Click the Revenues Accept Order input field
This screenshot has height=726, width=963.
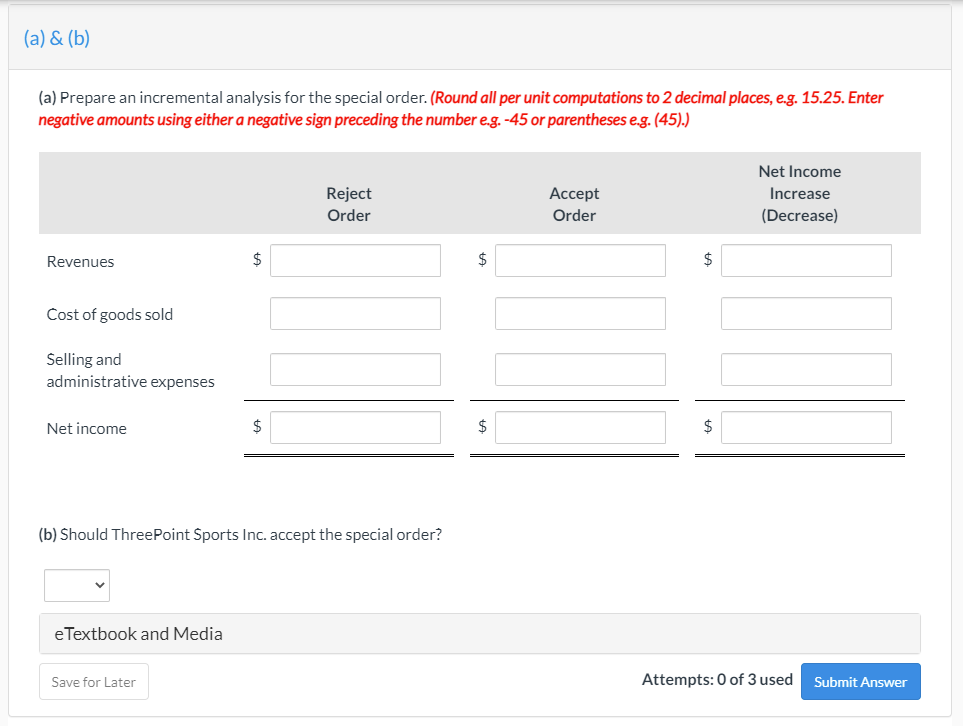pos(580,260)
